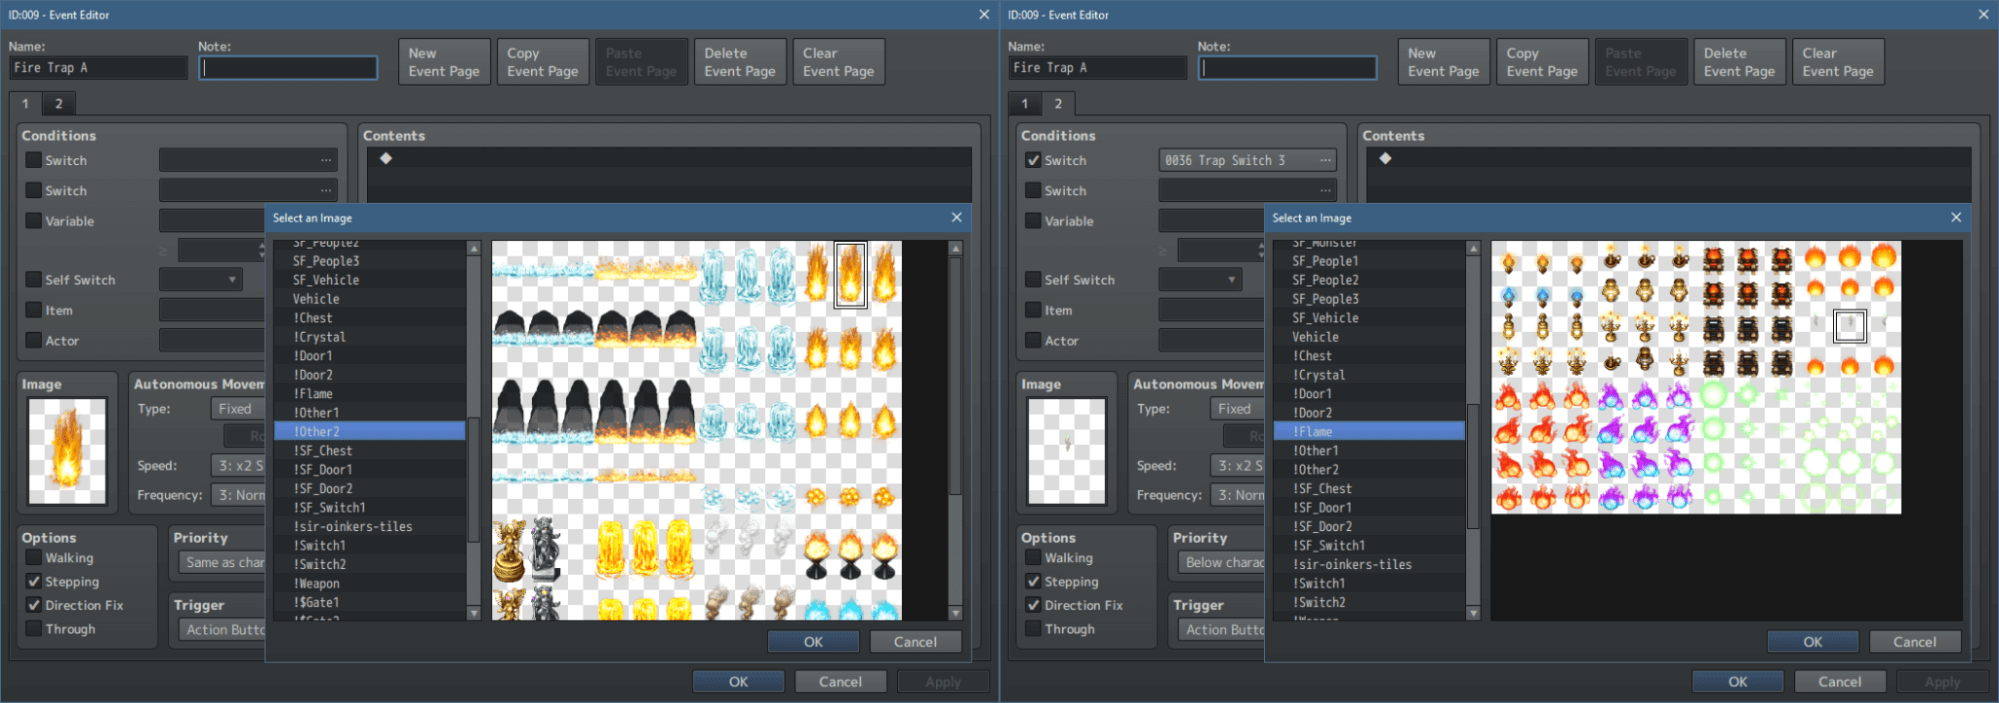Grab scrollbar thumb of right image file list
Image resolution: width=1999 pixels, height=703 pixels.
[x=1472, y=465]
